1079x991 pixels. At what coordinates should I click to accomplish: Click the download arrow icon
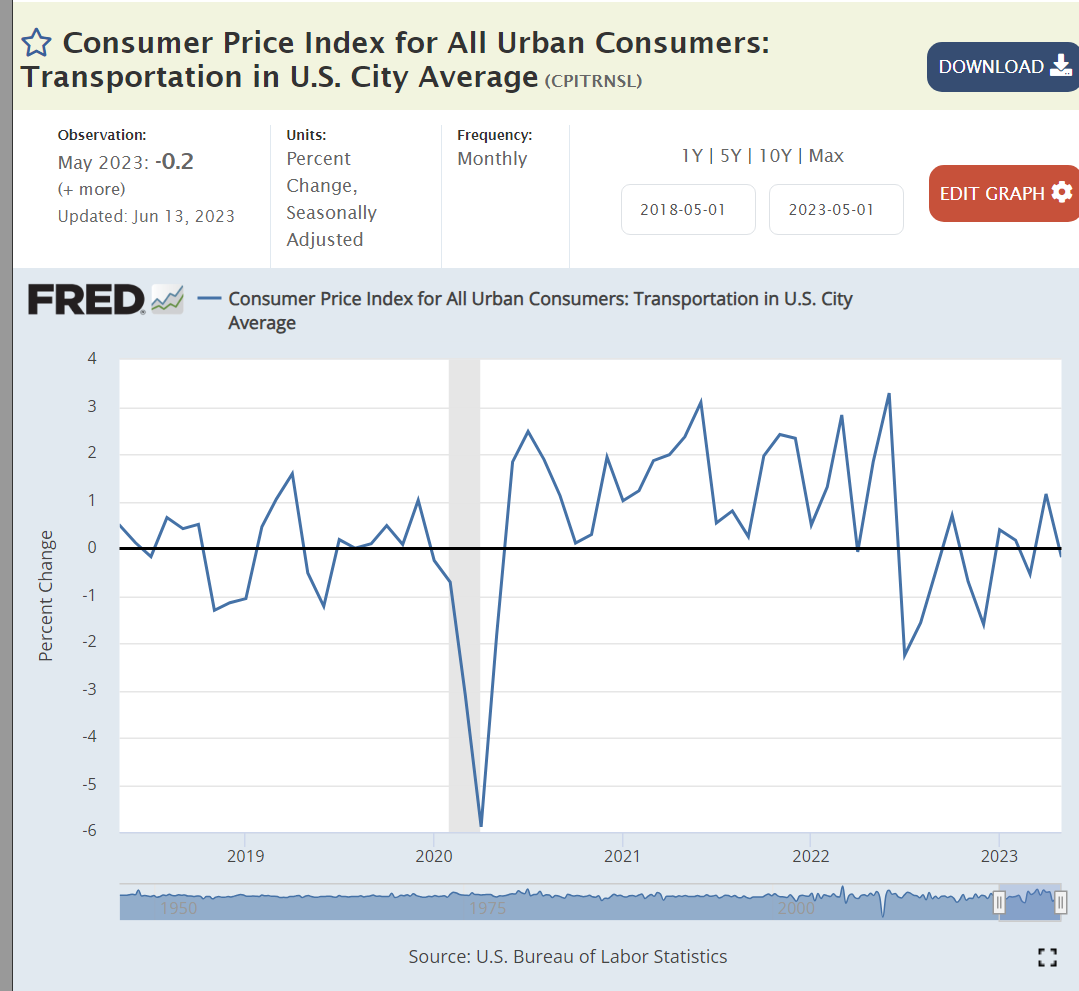coord(1060,66)
